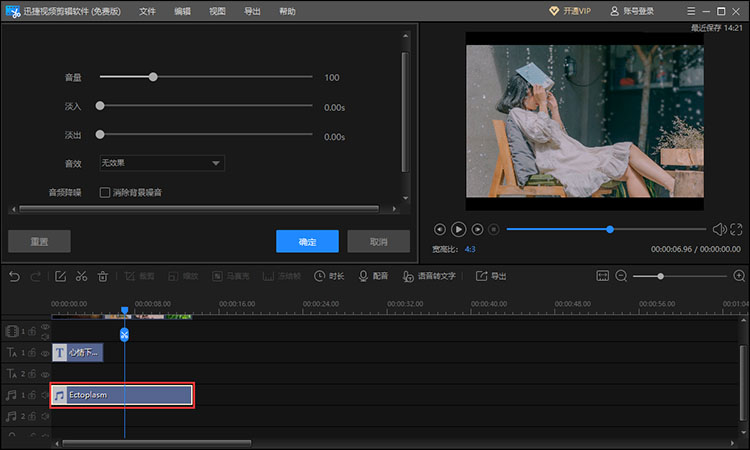This screenshot has width=750, height=450.
Task: Undo the last action in toolbar
Action: pyautogui.click(x=14, y=276)
